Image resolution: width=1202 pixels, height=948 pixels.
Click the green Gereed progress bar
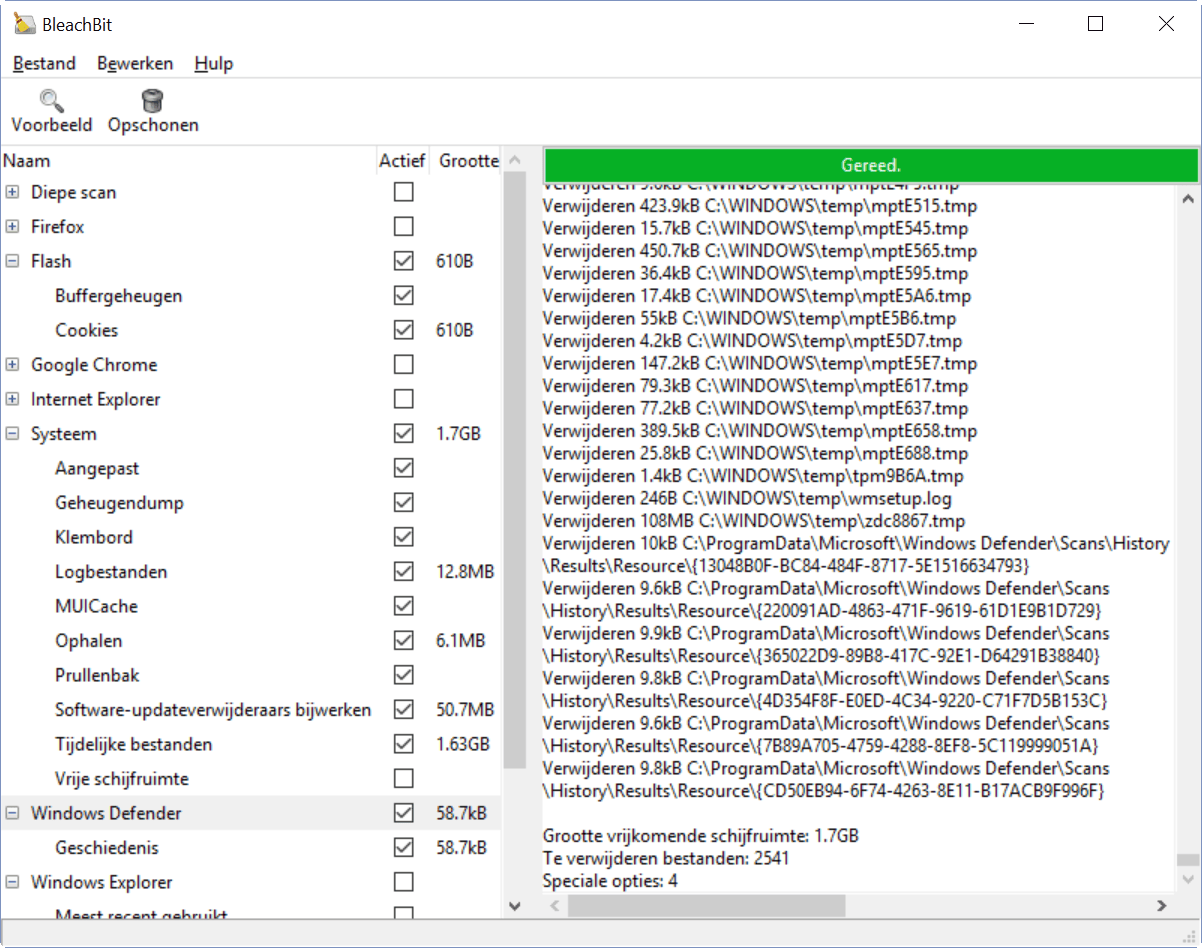click(x=870, y=165)
